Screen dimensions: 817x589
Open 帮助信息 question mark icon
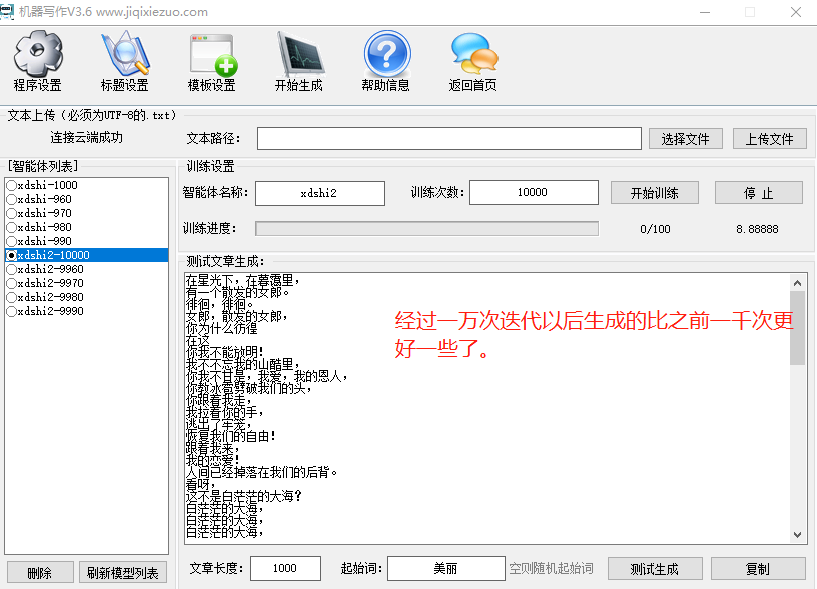386,54
